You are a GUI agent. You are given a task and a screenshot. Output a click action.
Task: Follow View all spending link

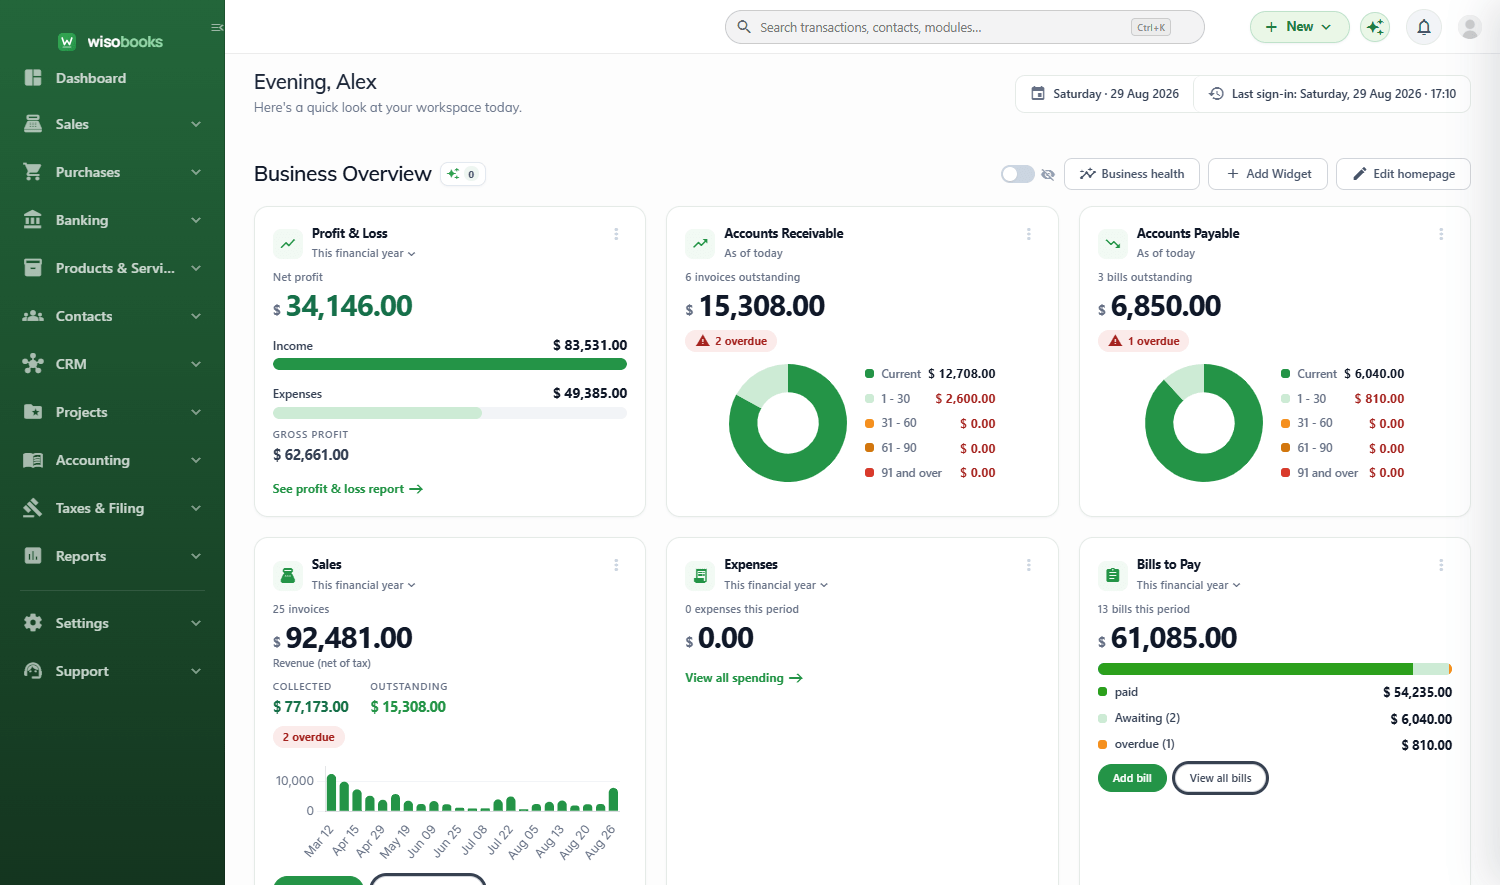point(744,678)
